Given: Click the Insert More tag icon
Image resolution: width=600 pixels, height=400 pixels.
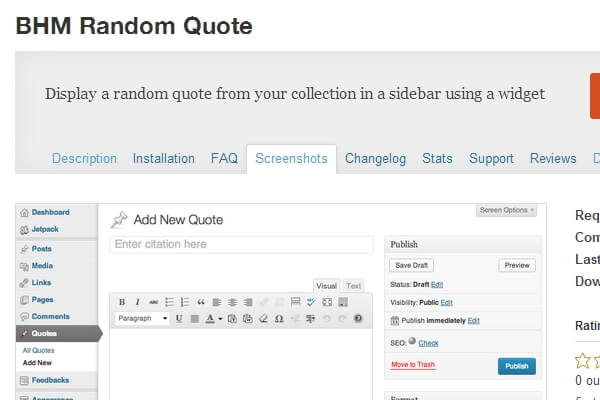Looking at the screenshot, I should click(x=295, y=302).
